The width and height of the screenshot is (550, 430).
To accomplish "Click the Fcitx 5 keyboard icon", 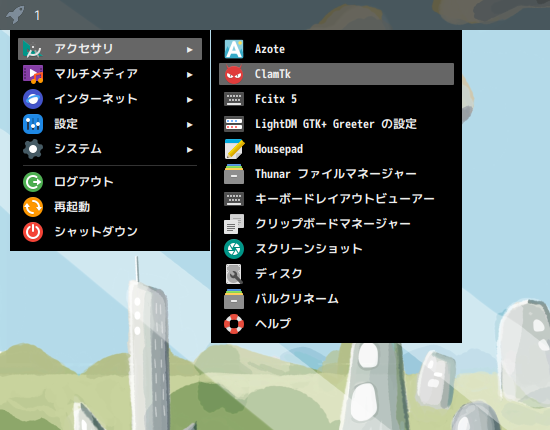I will pos(234,99).
